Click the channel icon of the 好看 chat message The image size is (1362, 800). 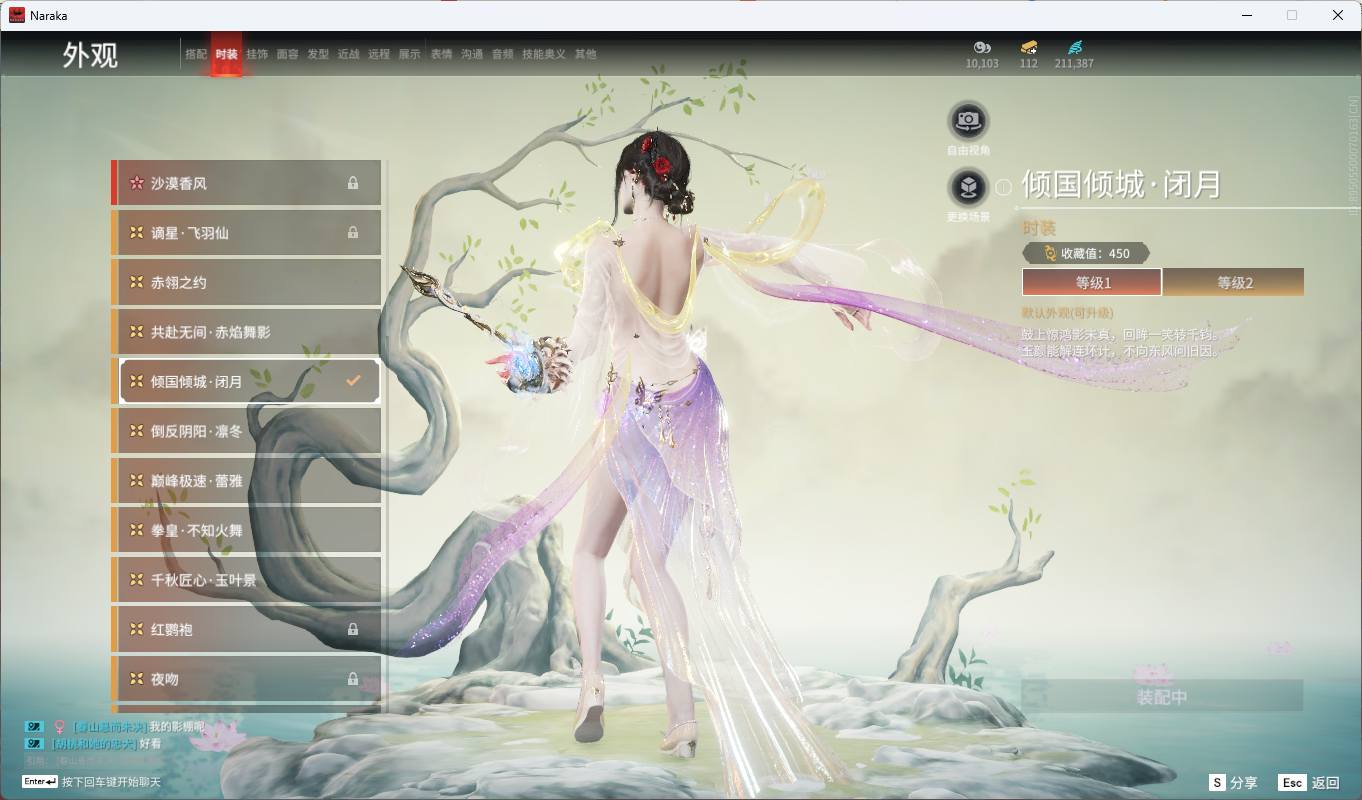[34, 743]
